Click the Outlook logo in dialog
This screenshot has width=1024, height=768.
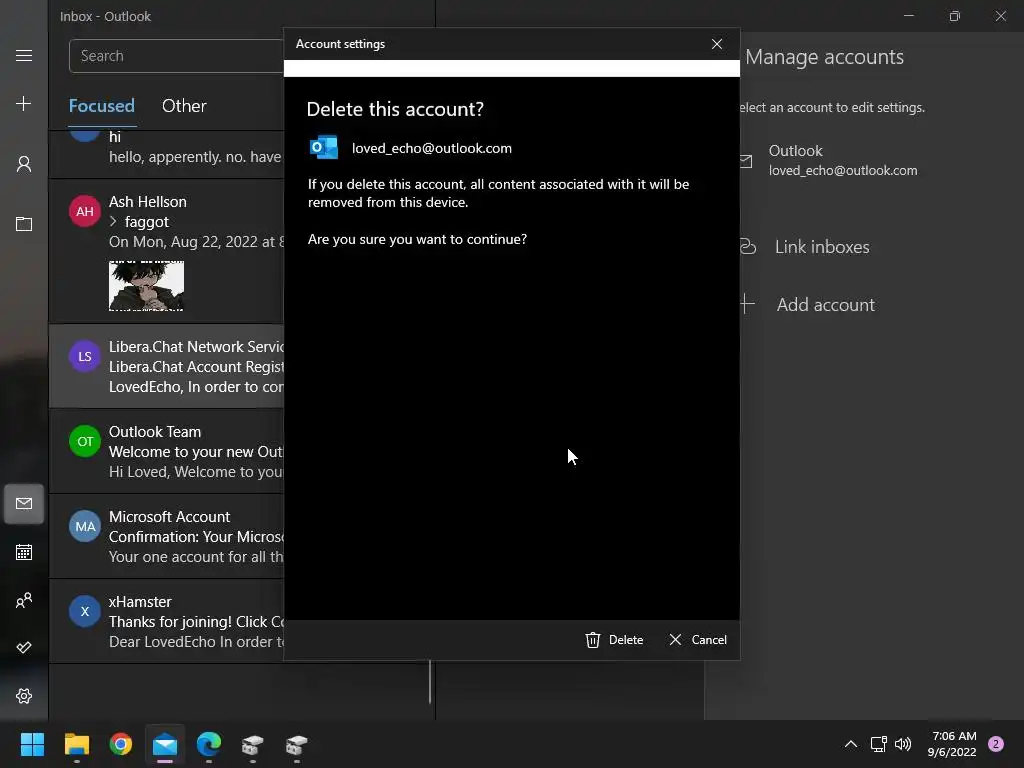pos(324,148)
